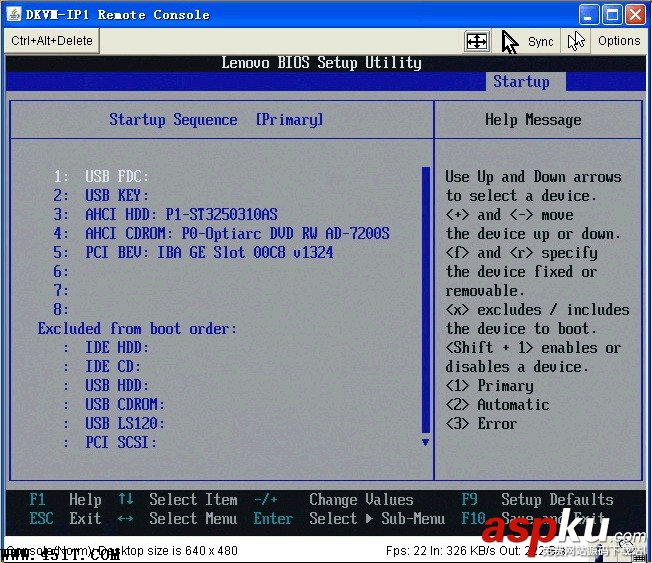Screen dimensions: 652x563
Task: Click the Sync mouse button
Action: [527, 41]
